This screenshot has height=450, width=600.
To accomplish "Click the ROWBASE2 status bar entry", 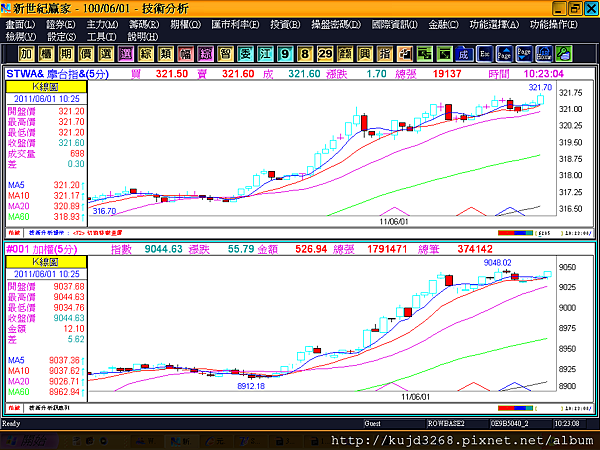I will (446, 423).
